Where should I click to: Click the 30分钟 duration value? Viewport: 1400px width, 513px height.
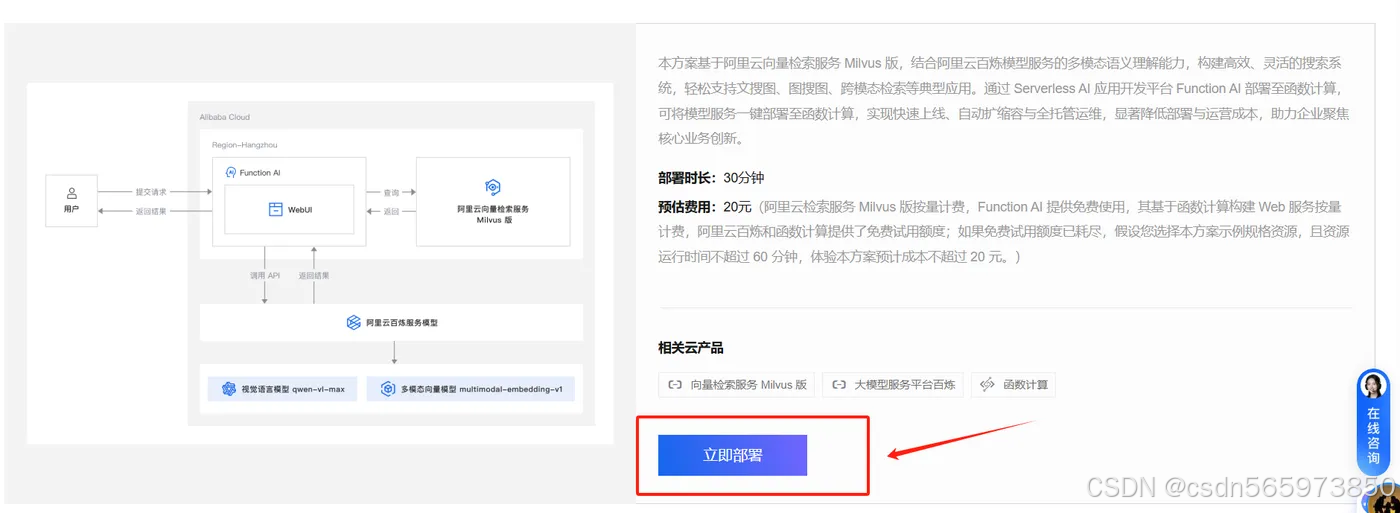pyautogui.click(x=744, y=177)
